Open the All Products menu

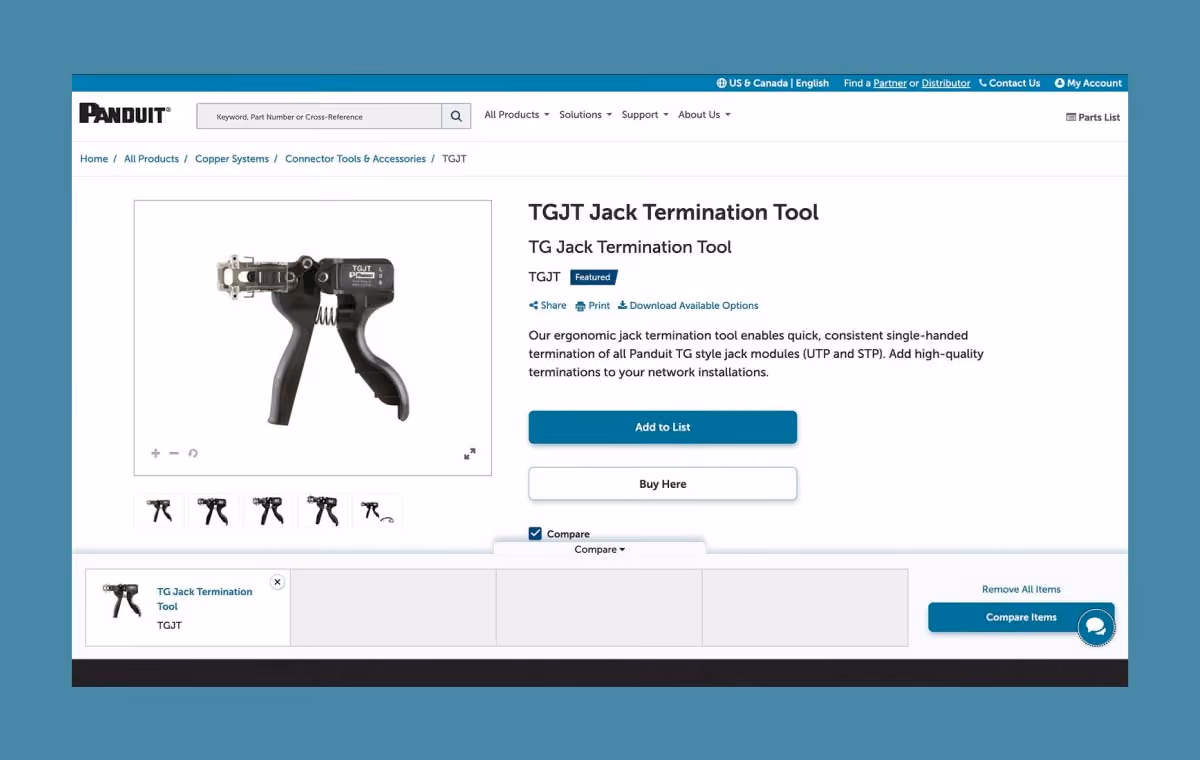[517, 115]
